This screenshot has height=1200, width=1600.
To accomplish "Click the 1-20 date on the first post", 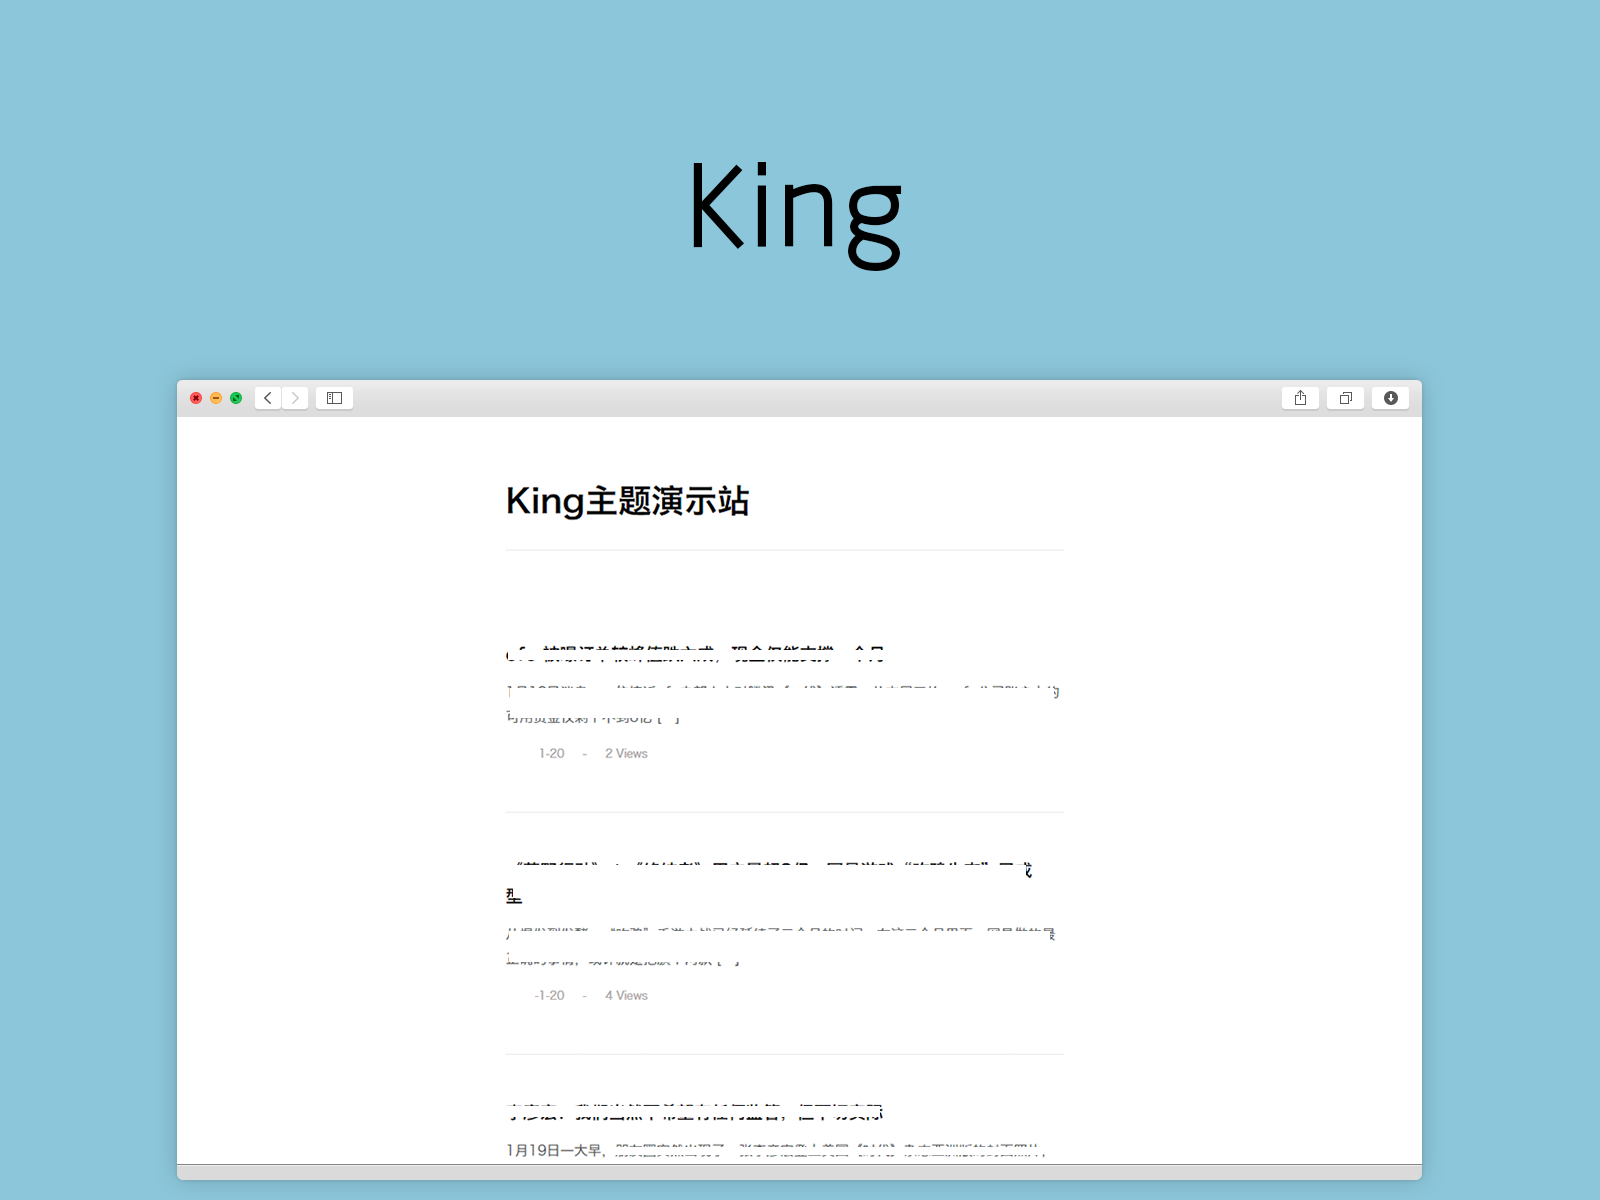I will [x=551, y=753].
